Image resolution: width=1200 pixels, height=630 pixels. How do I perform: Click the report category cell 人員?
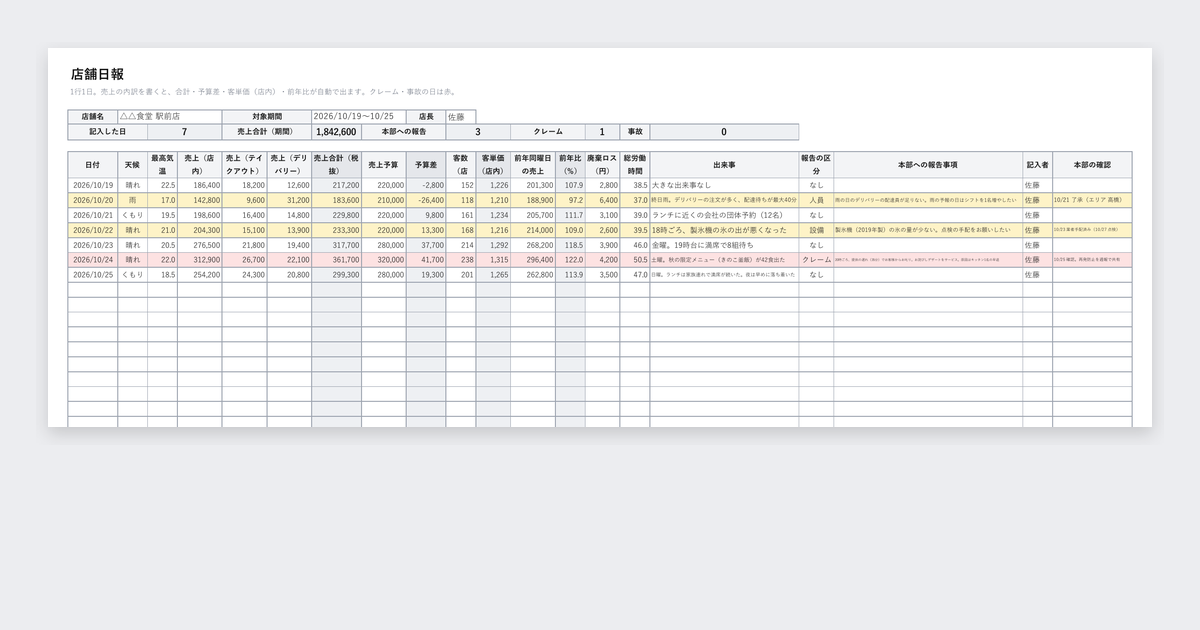(x=816, y=200)
